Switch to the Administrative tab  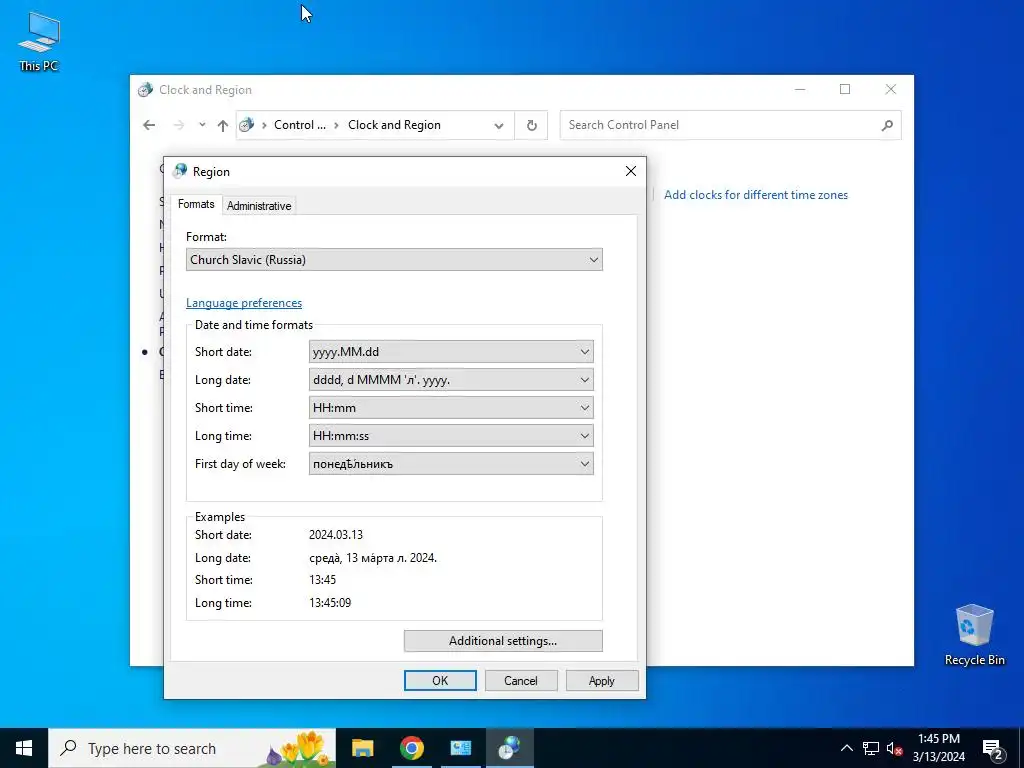coord(259,206)
